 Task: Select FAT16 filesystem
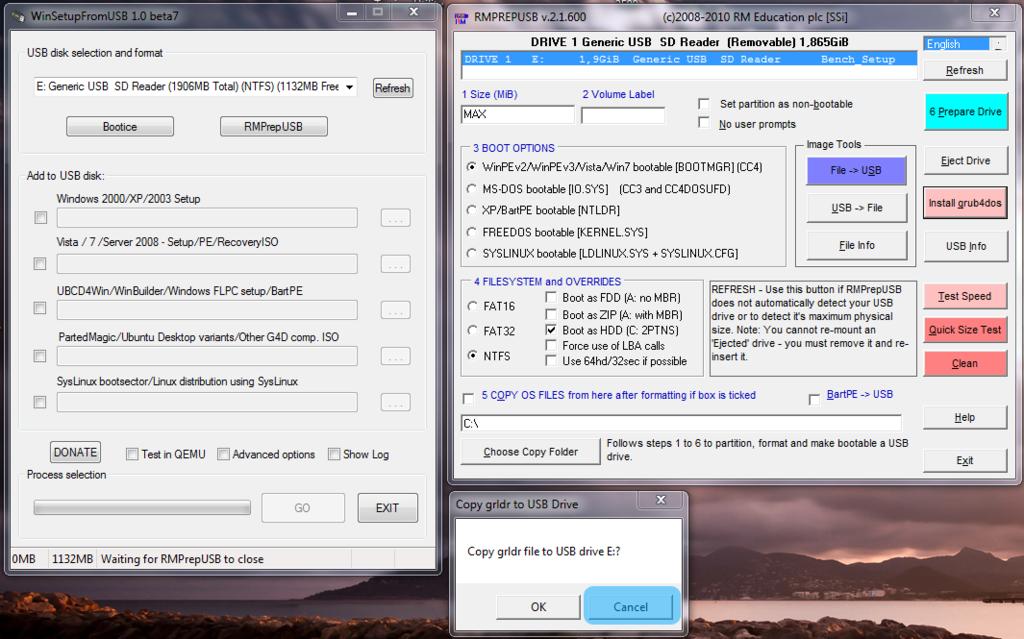(x=472, y=306)
